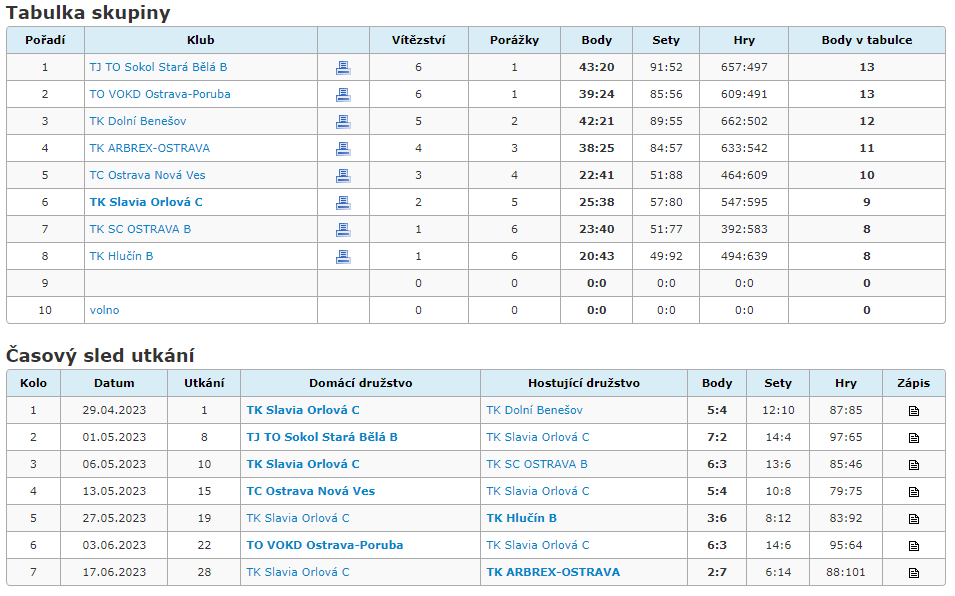
Task: Click print icon for TK Hlučín B row
Action: (x=343, y=256)
